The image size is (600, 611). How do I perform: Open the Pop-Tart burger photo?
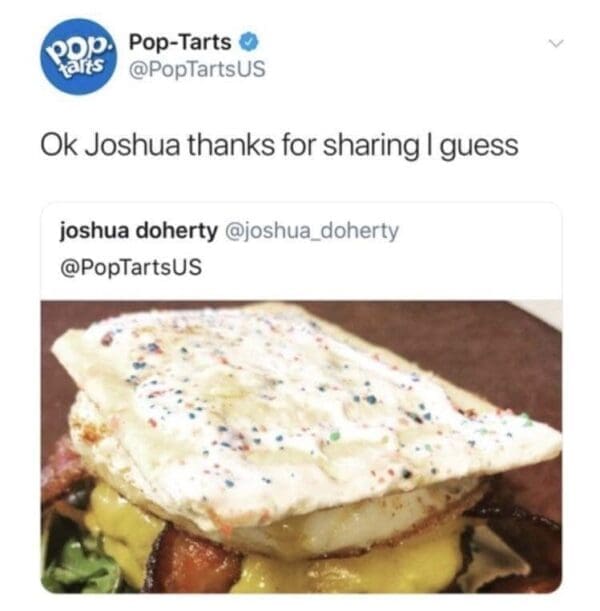click(x=301, y=447)
